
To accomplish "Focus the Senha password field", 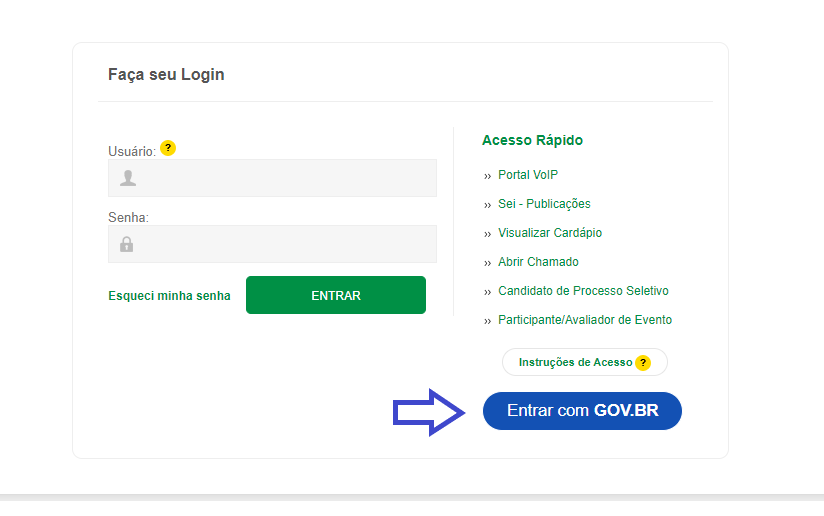I will tap(285, 244).
